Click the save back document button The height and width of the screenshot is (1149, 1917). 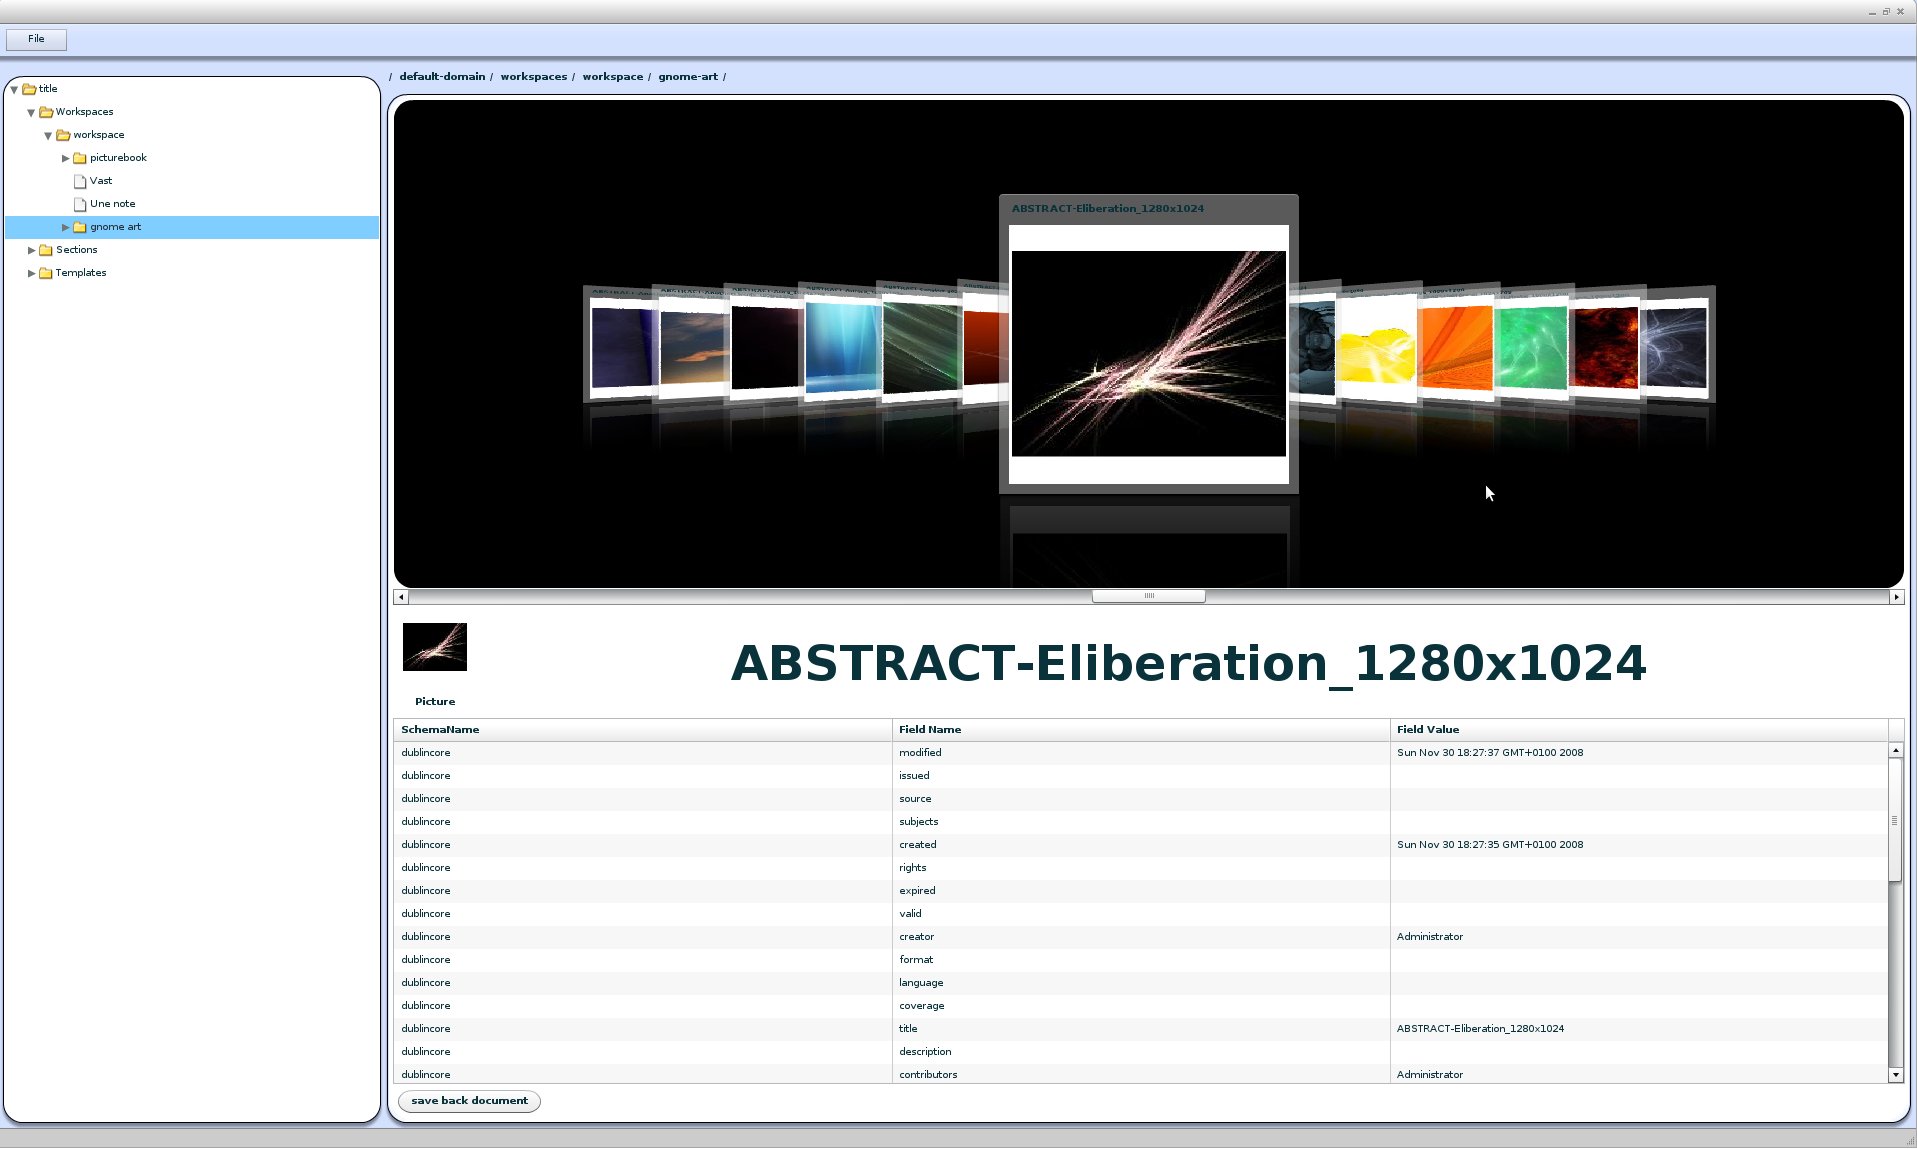[x=469, y=1101]
